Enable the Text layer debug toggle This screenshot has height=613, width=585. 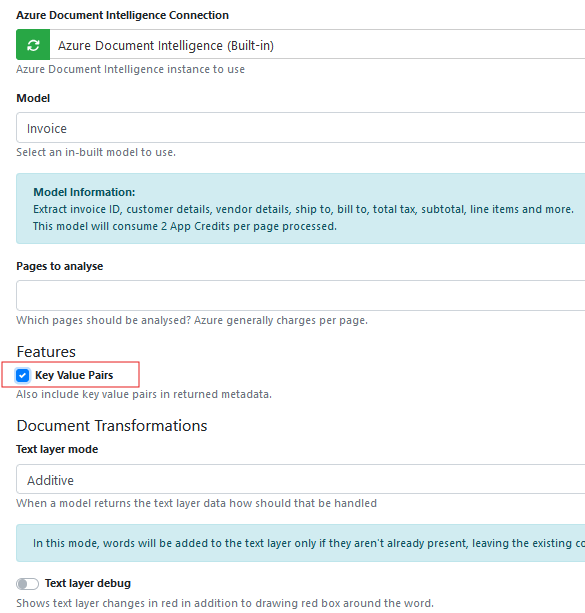27,584
